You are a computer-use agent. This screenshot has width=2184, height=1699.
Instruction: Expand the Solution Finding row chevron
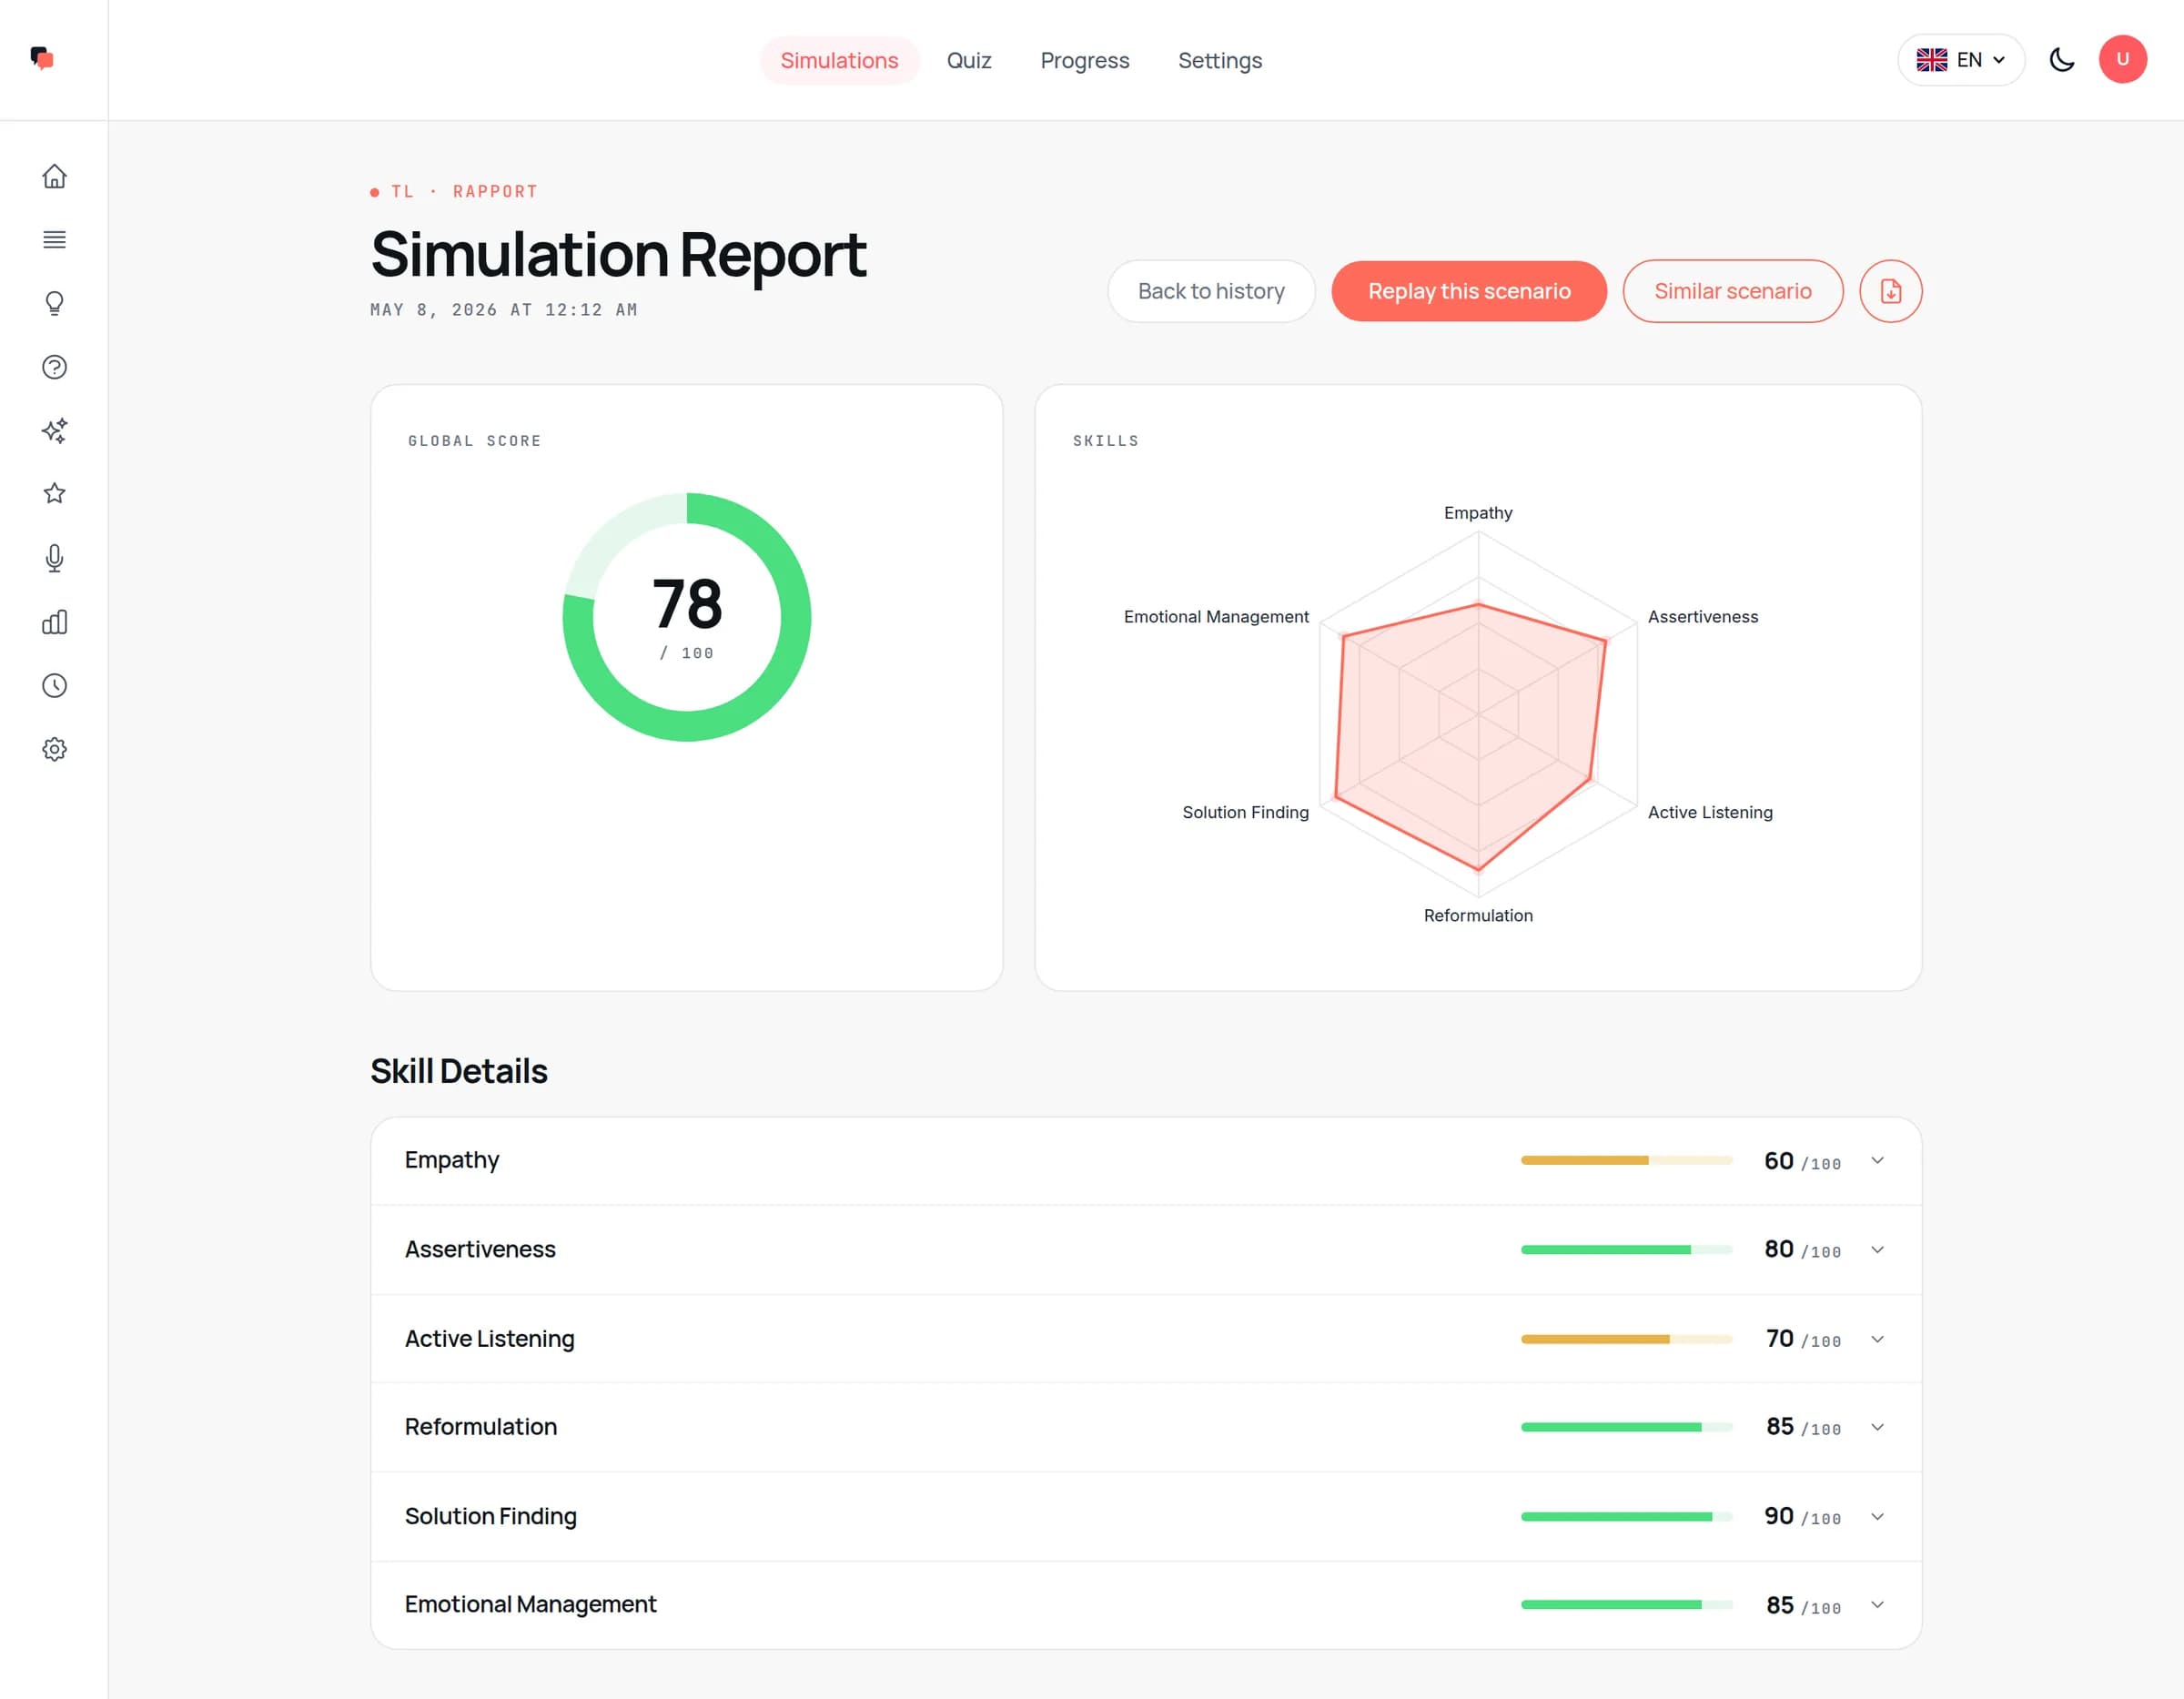[1877, 1516]
